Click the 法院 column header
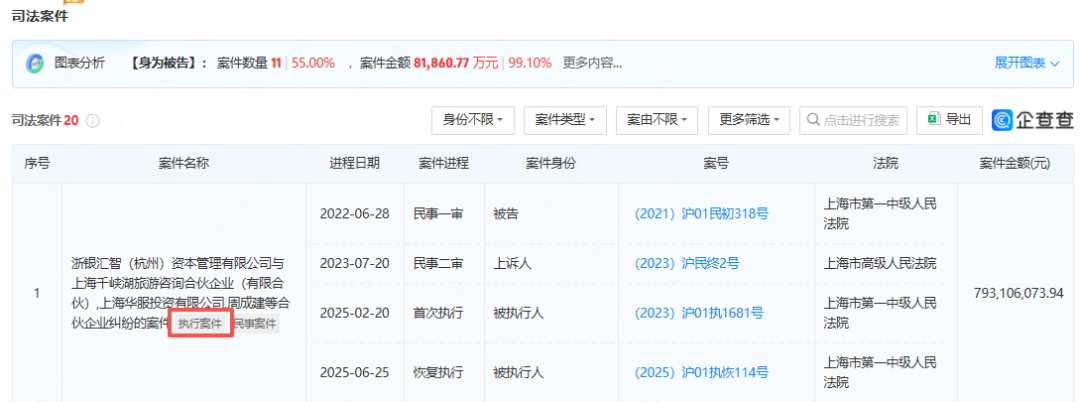The height and width of the screenshot is (402, 1080). (x=885, y=164)
